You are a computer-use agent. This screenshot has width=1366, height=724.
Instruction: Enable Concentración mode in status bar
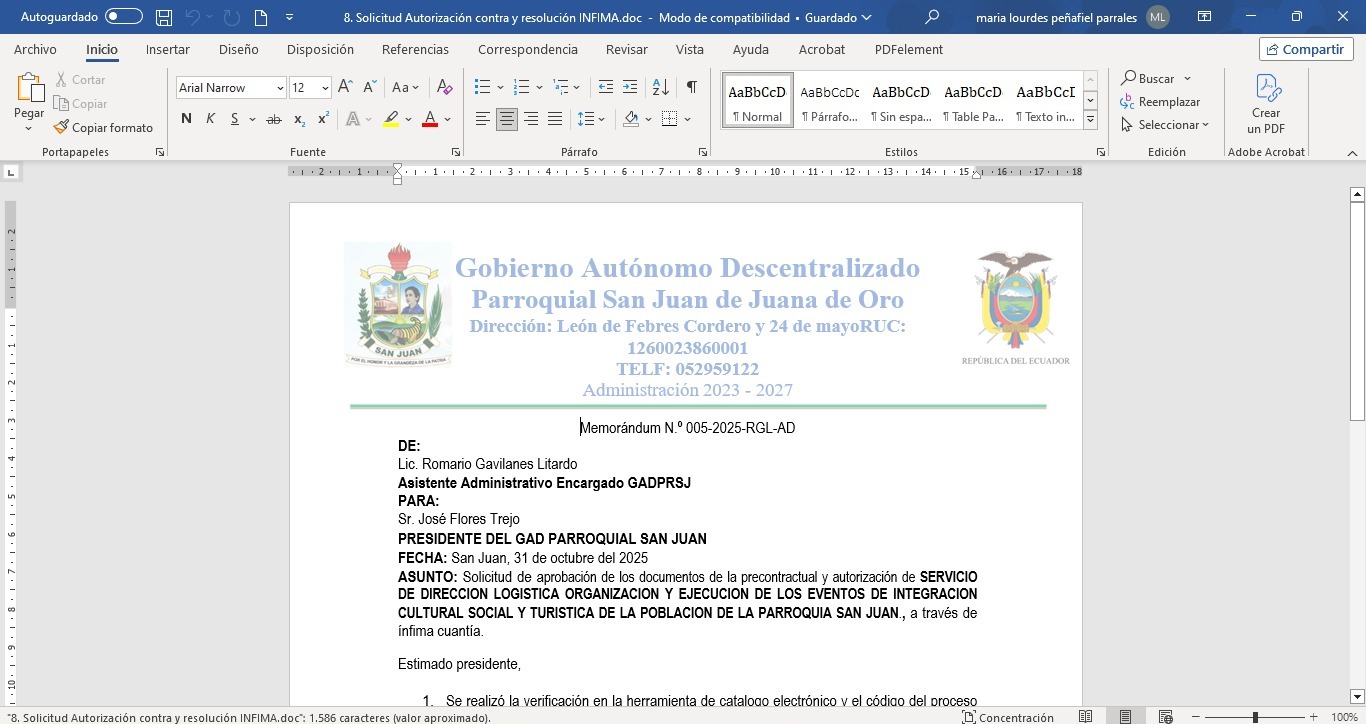(x=1008, y=717)
